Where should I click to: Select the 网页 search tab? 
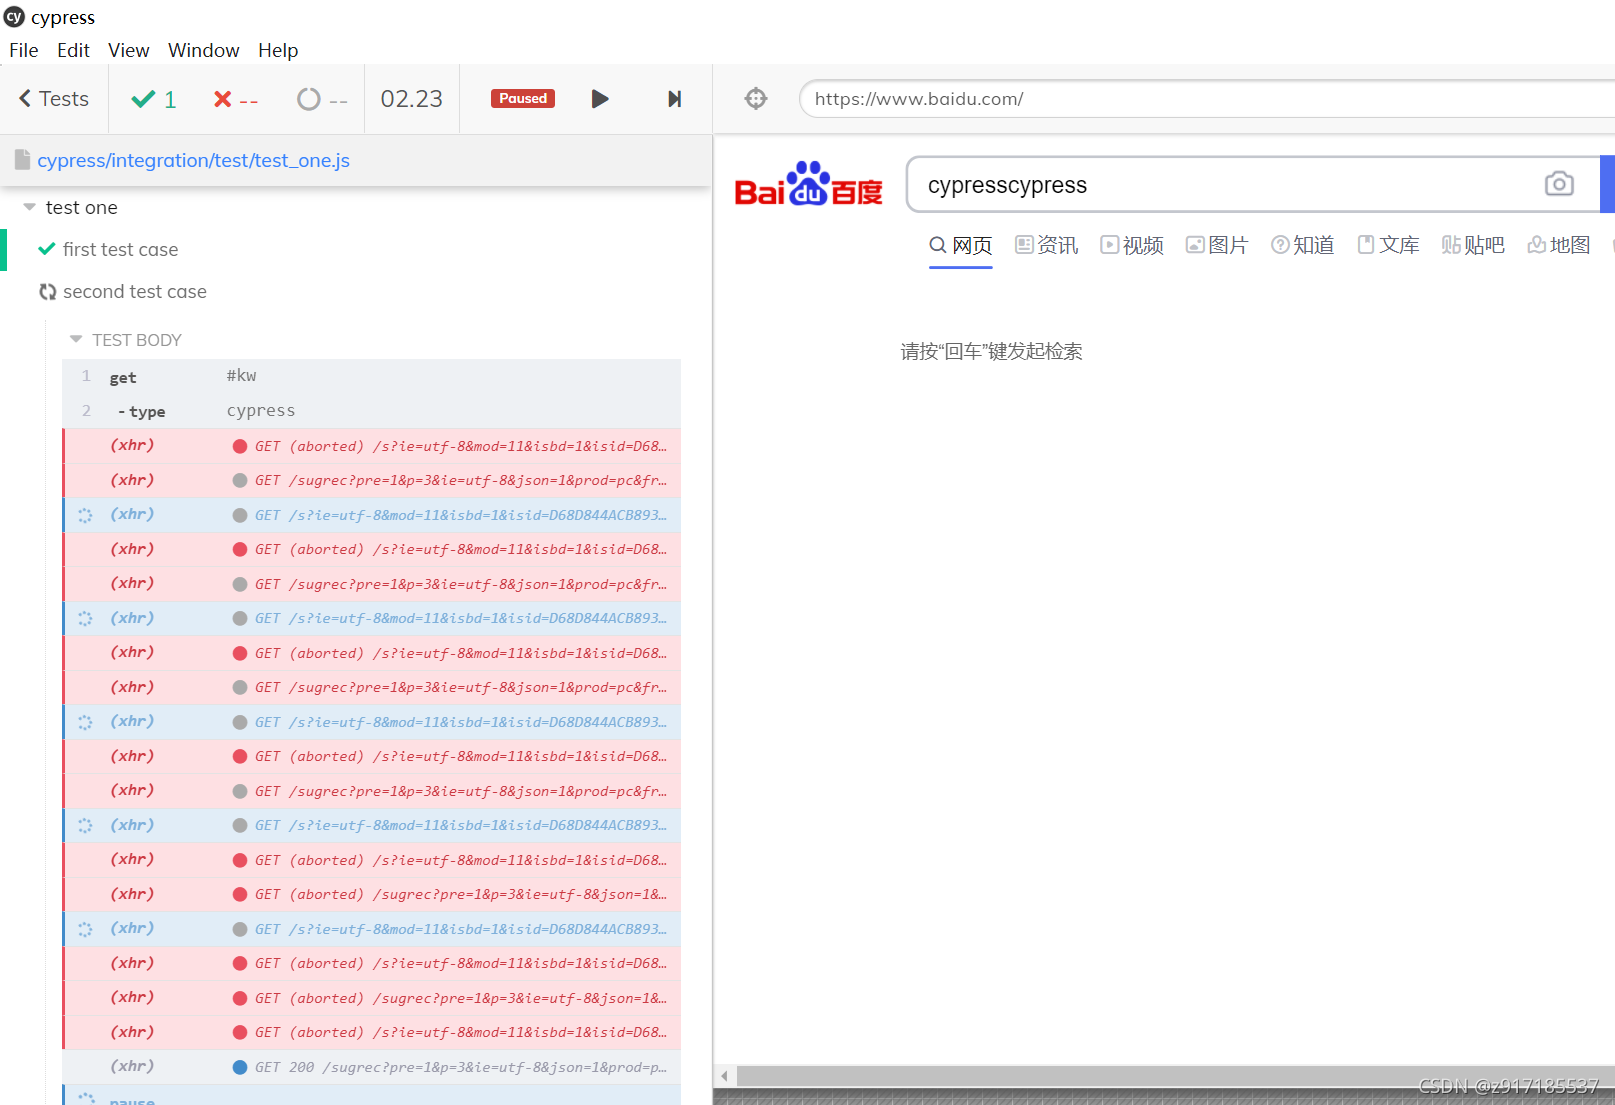pos(961,245)
